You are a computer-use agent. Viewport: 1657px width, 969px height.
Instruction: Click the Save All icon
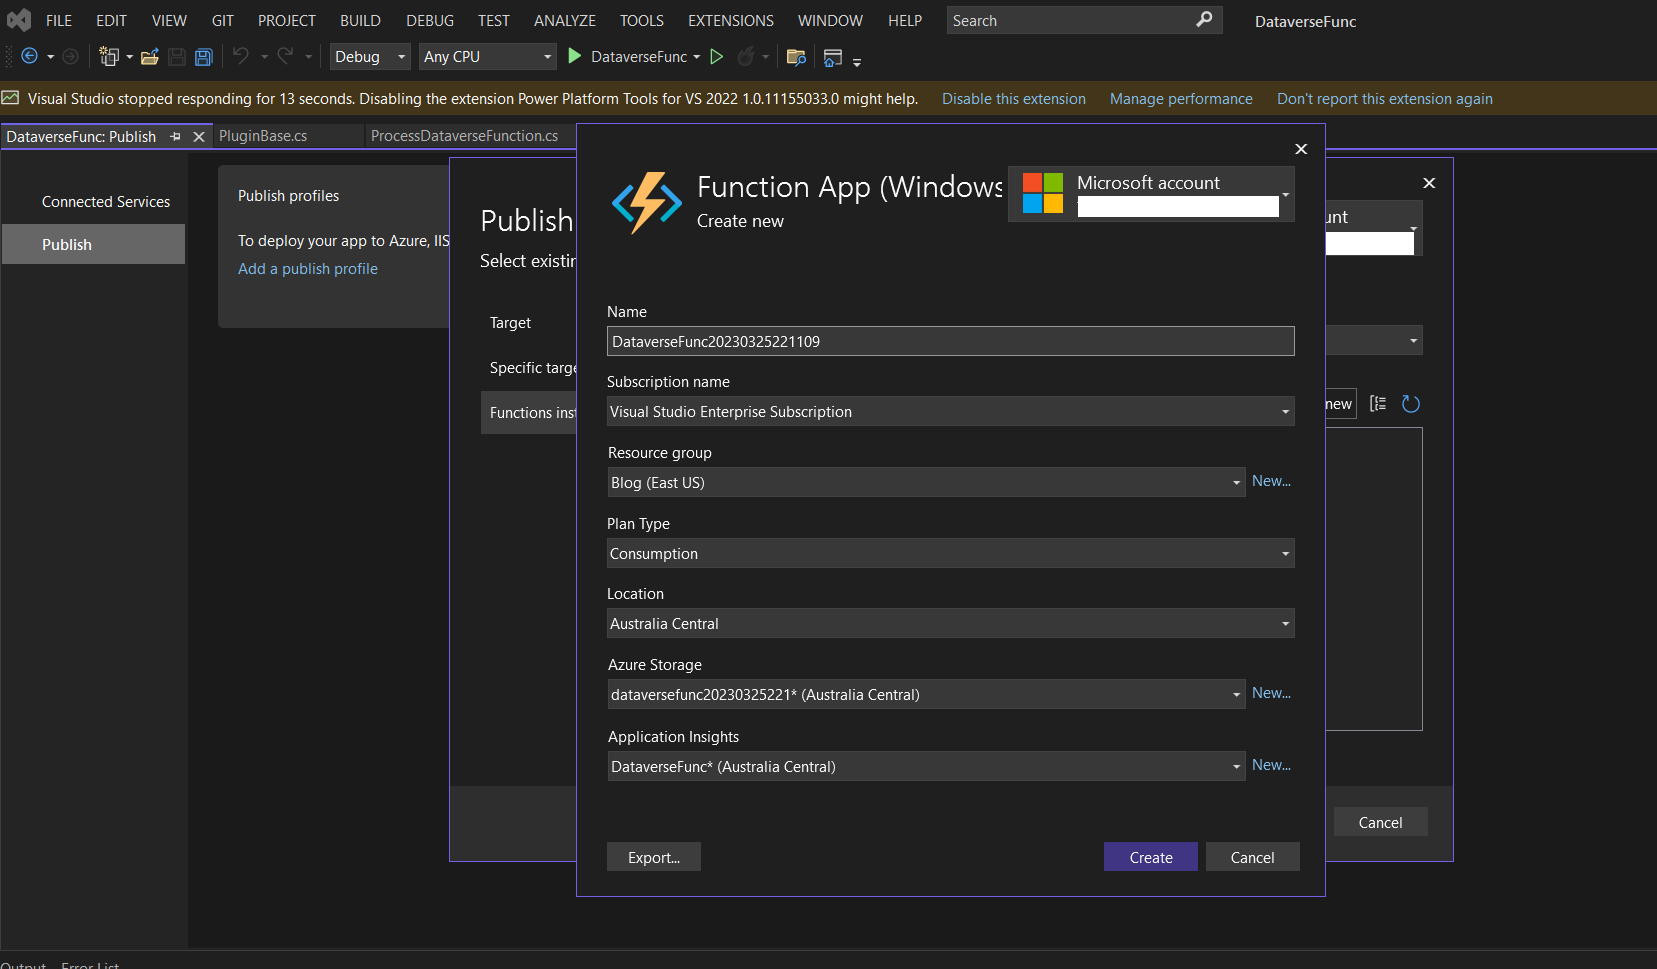pos(204,57)
